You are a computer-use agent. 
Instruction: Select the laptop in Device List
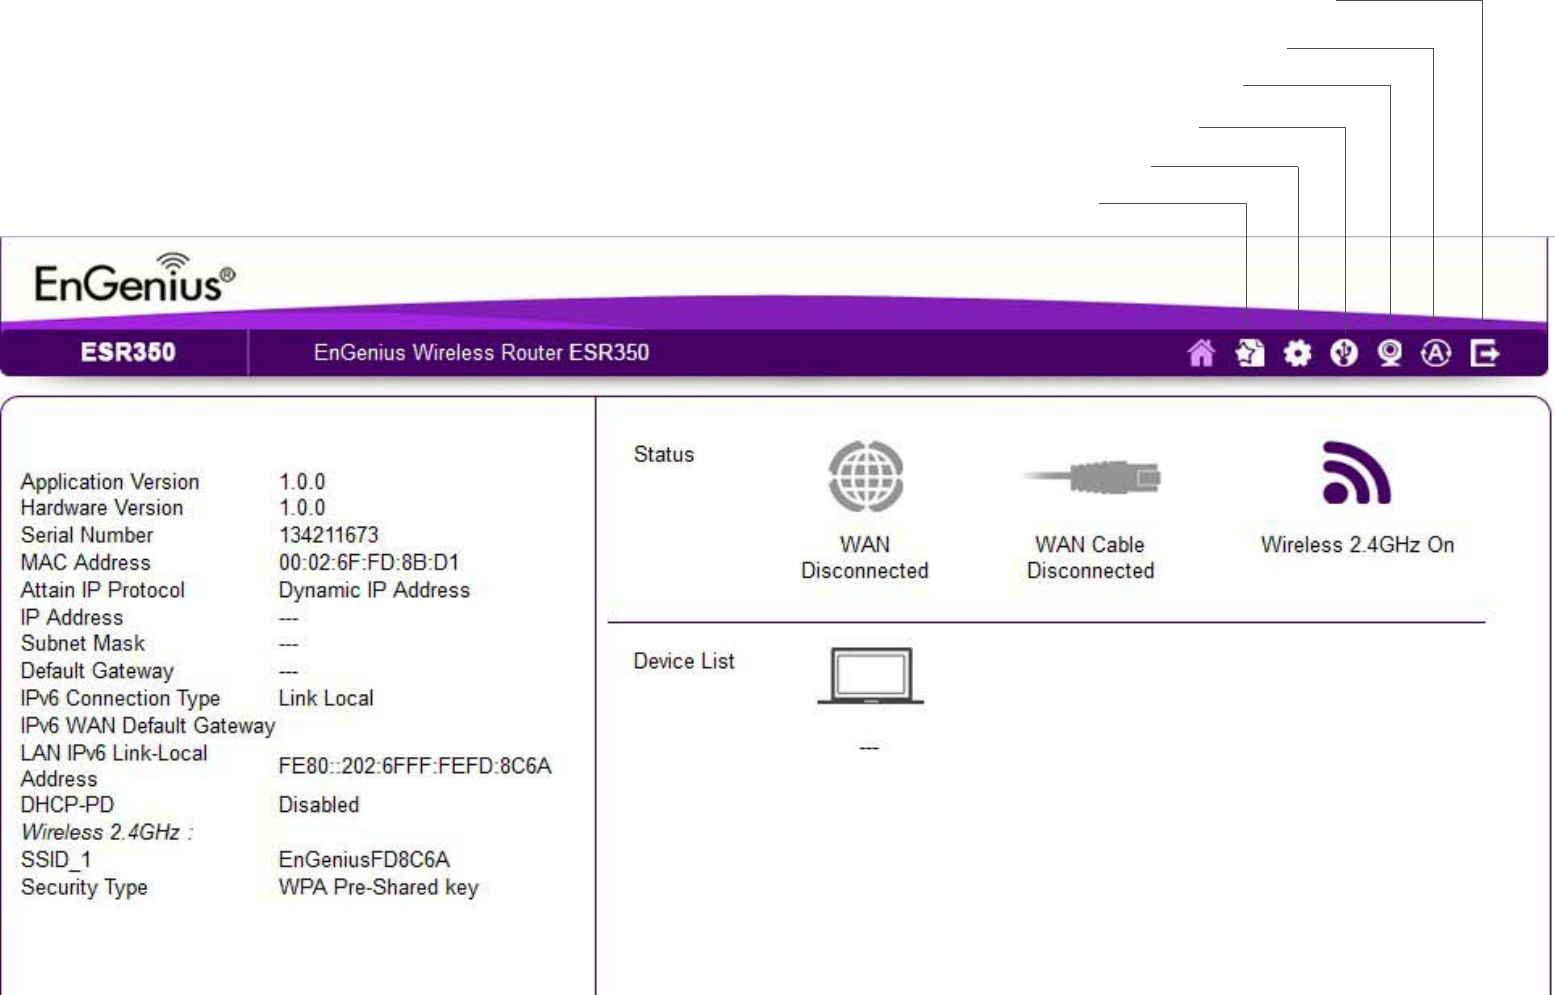pos(870,676)
